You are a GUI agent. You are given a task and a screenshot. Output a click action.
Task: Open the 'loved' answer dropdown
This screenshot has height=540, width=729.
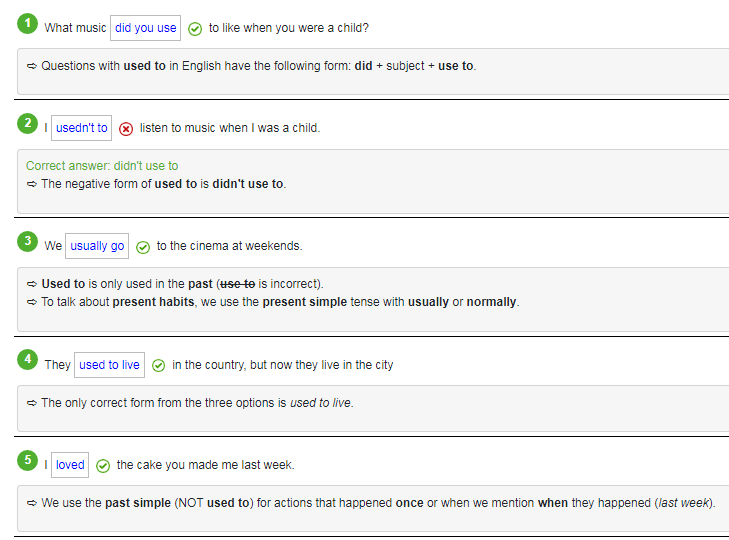pos(70,465)
